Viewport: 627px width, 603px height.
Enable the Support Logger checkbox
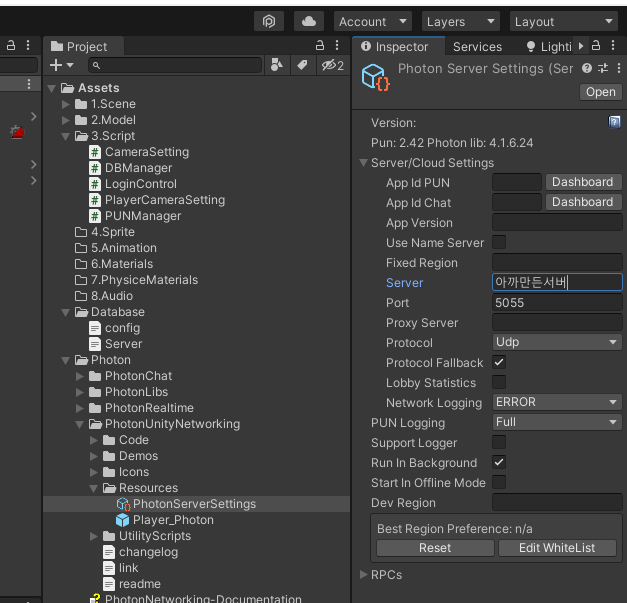click(x=499, y=442)
